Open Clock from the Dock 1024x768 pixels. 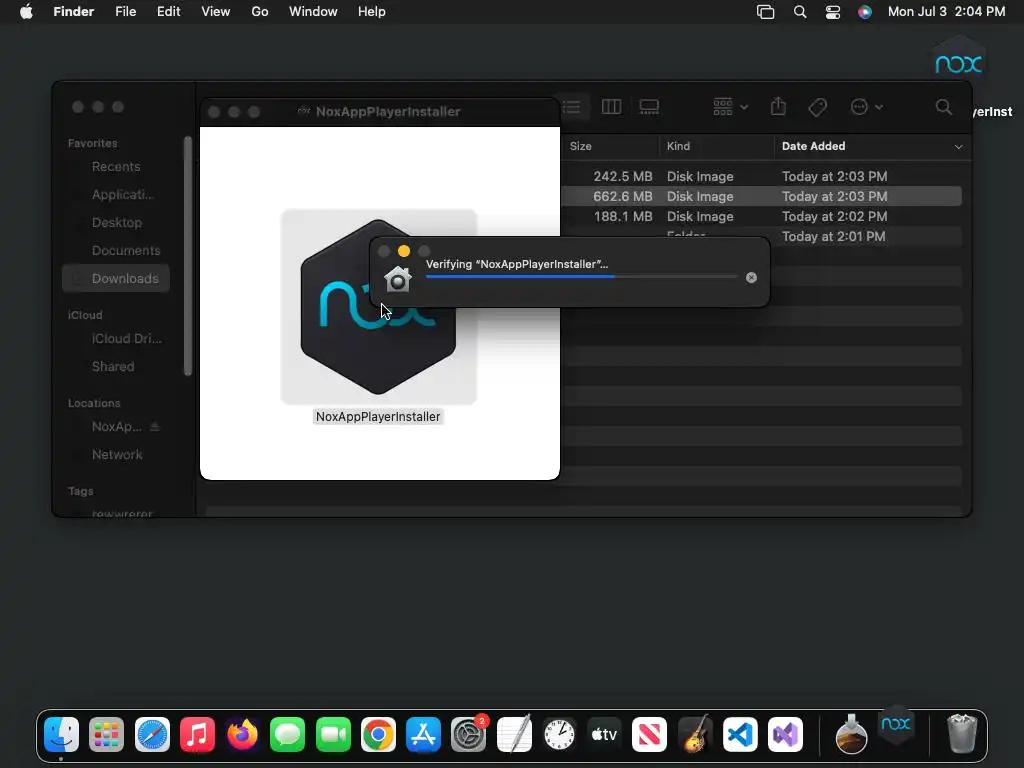[x=559, y=735]
